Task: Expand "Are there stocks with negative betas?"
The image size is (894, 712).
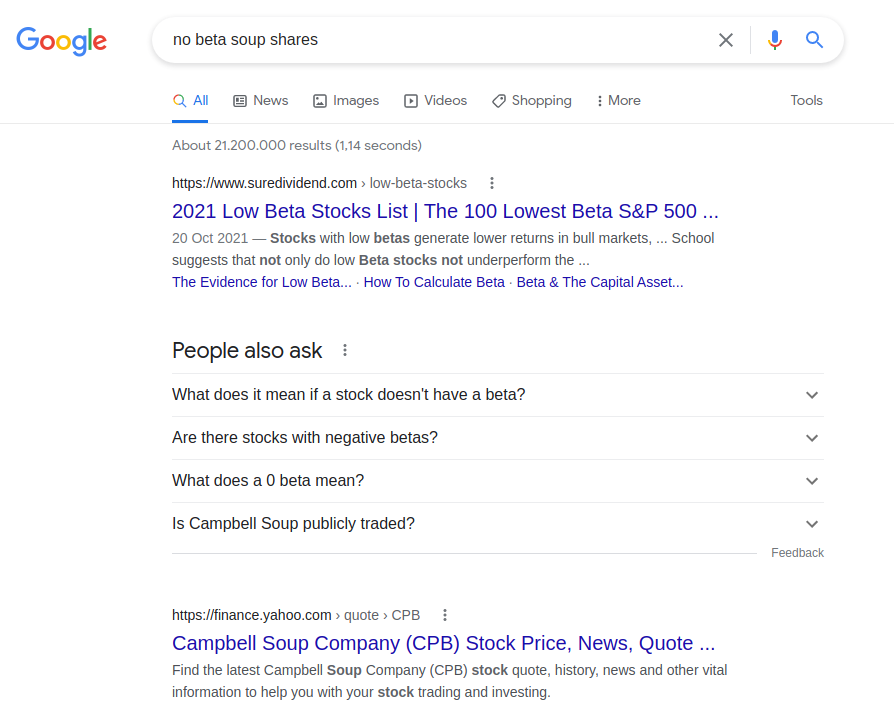Action: coord(495,438)
